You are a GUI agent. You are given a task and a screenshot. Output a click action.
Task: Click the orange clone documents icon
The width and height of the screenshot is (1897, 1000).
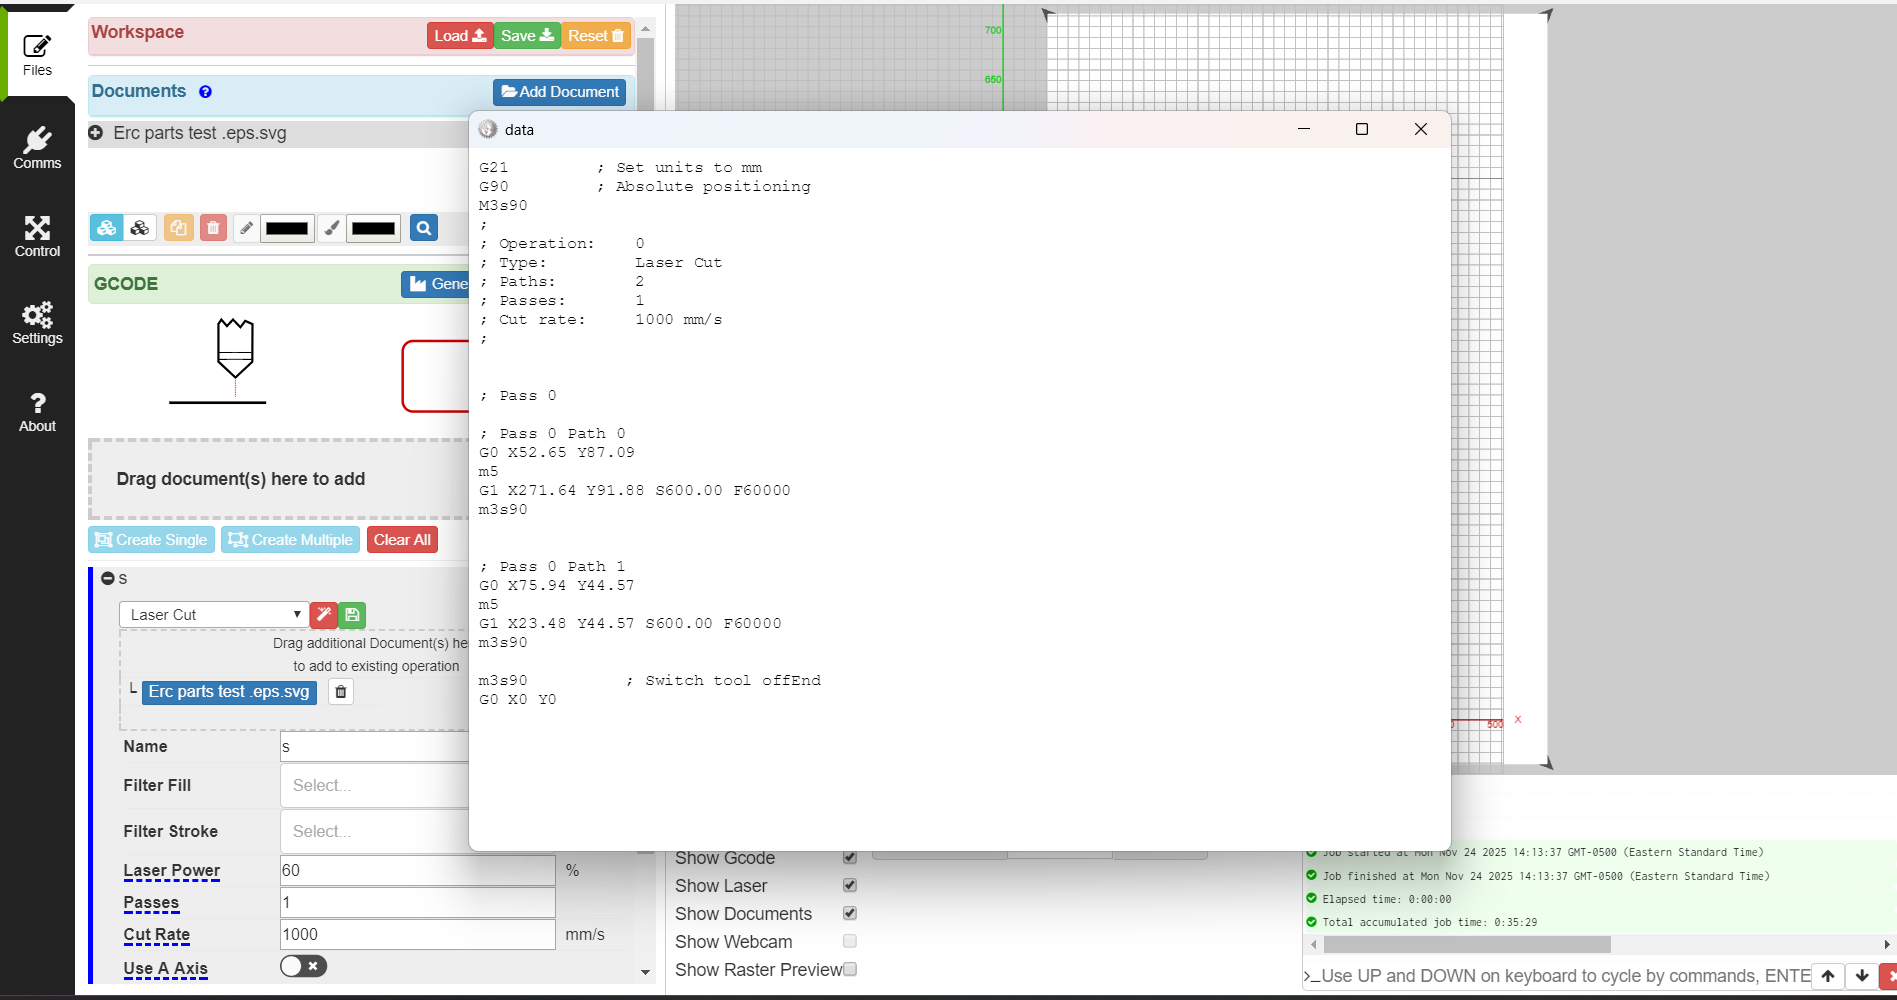(178, 228)
